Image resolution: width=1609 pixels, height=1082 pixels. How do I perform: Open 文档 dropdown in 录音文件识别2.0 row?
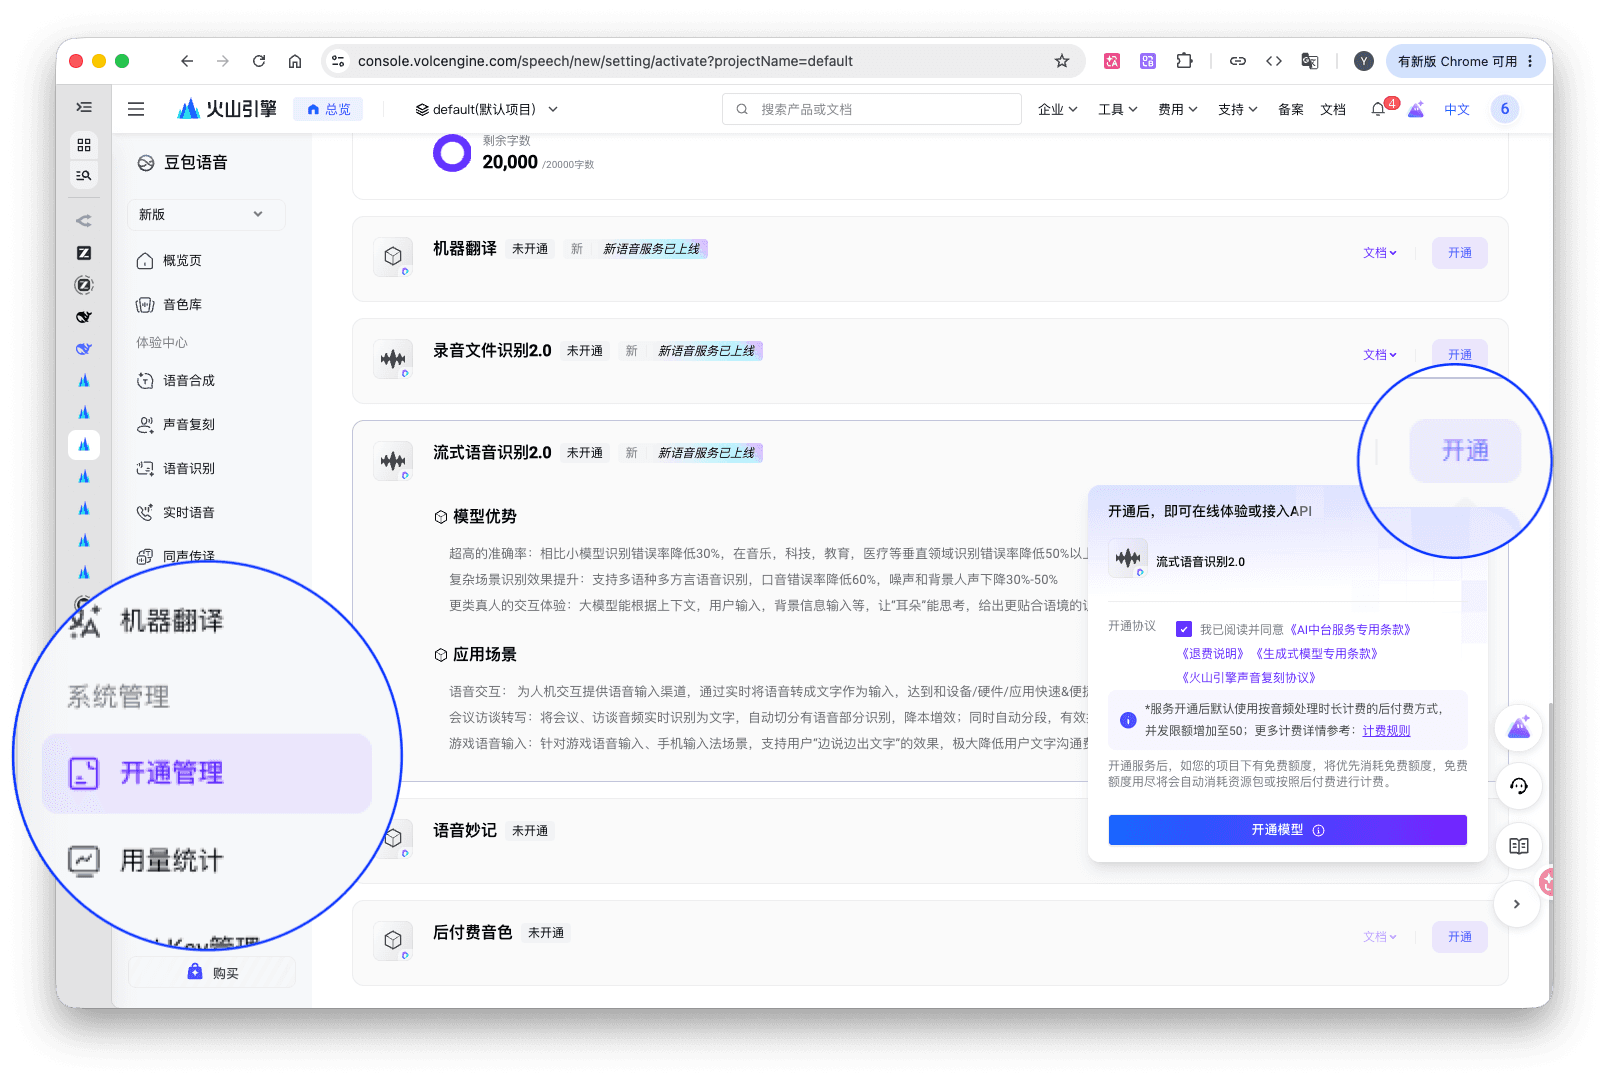[x=1379, y=355]
